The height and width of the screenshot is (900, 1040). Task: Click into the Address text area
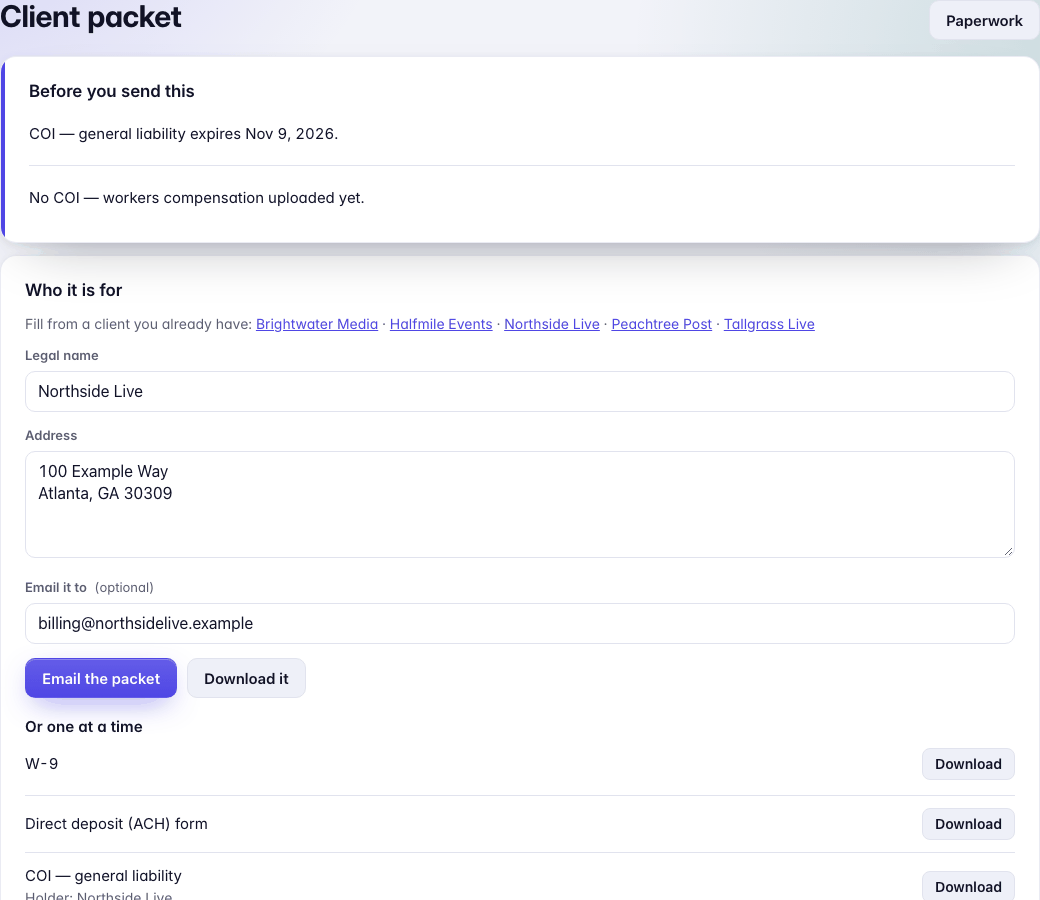pyautogui.click(x=520, y=505)
